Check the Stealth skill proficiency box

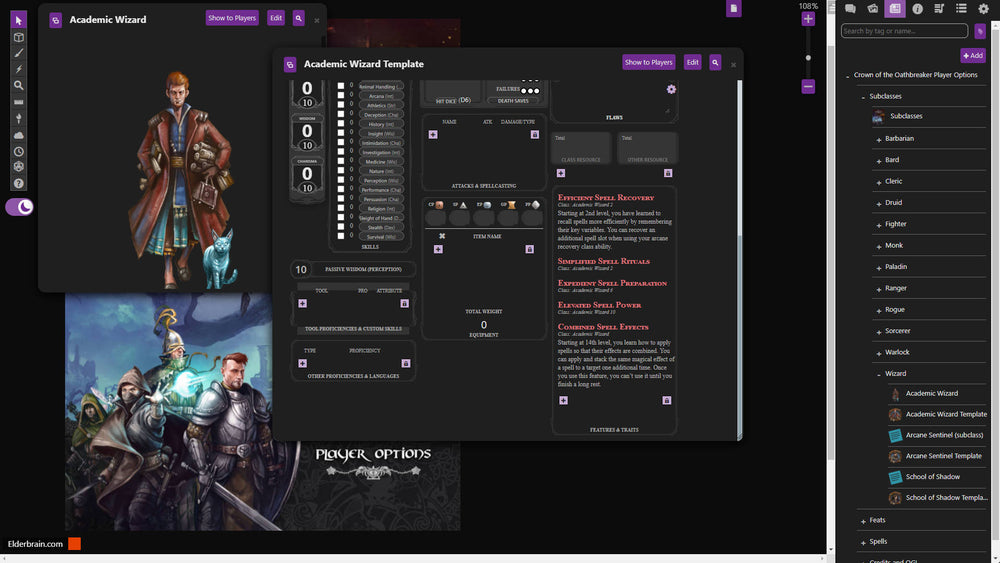point(341,227)
